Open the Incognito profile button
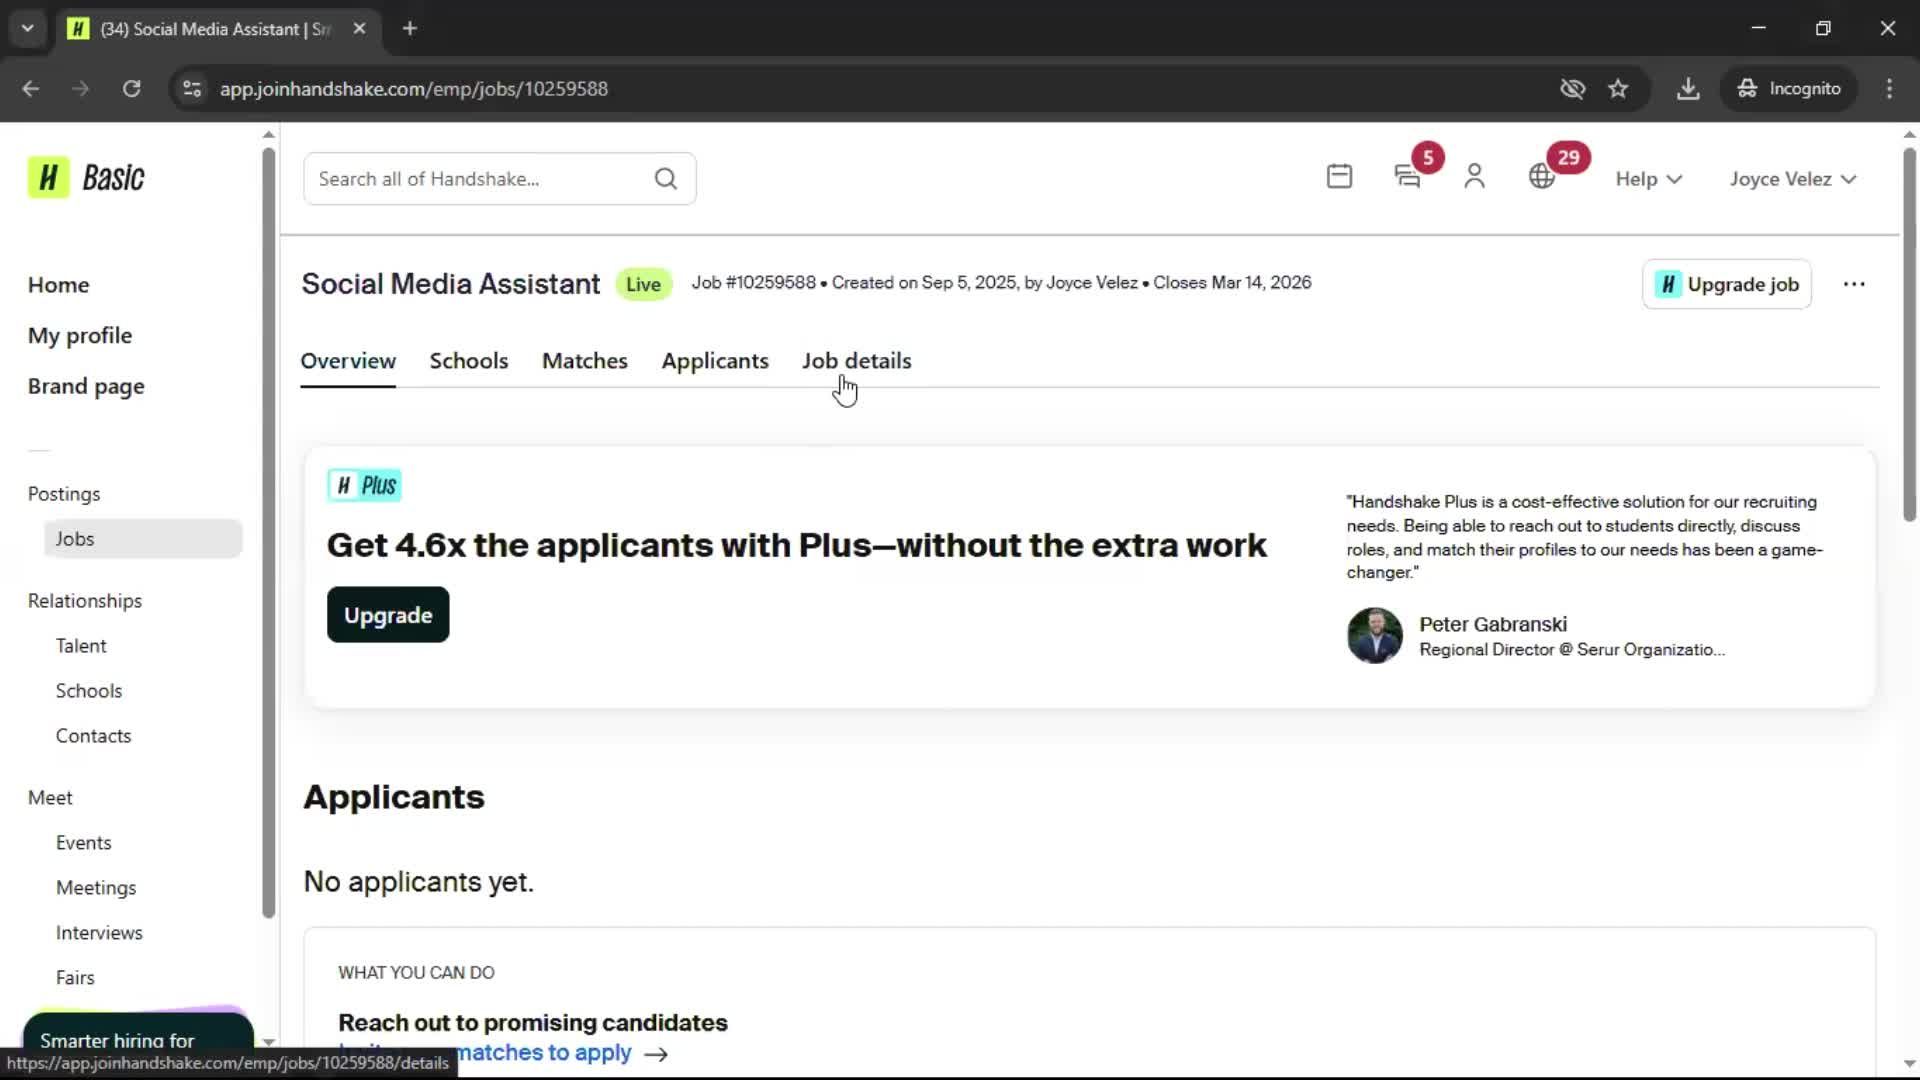 [1788, 88]
